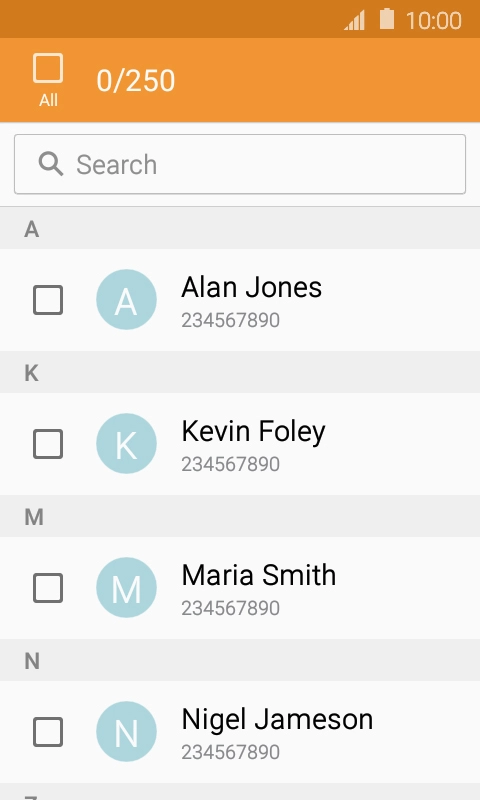Tap the battery icon in status bar
This screenshot has height=800, width=480.
(x=387, y=19)
